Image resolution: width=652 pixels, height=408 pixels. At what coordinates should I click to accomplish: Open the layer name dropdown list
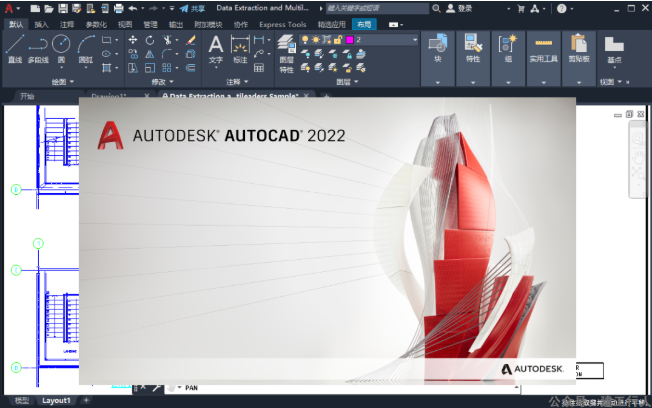[x=415, y=40]
